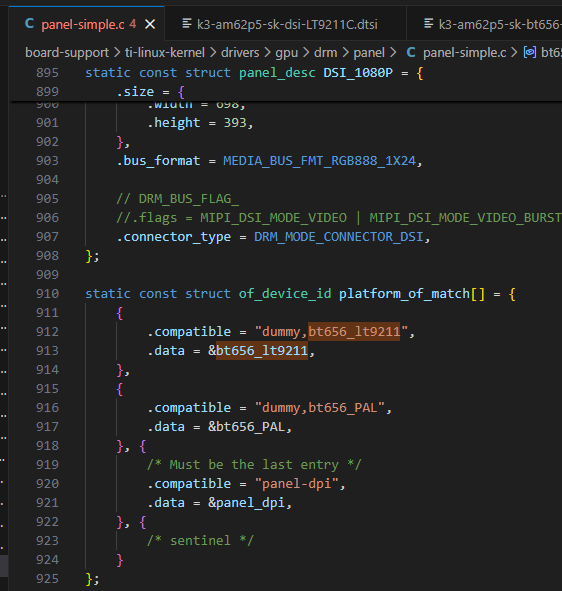Select drm breadcrumb segment
Image resolution: width=562 pixels, height=591 pixels.
point(326,52)
